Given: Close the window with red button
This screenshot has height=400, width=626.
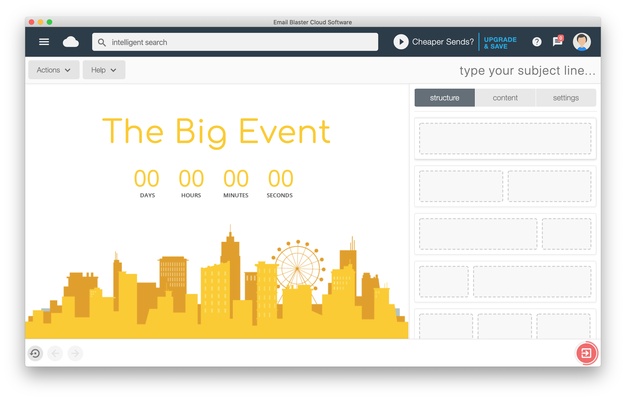Looking at the screenshot, I should click(x=32, y=22).
